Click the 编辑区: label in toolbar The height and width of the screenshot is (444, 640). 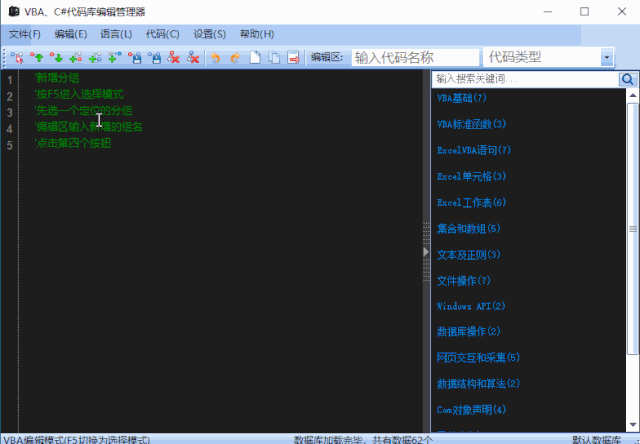pos(327,58)
